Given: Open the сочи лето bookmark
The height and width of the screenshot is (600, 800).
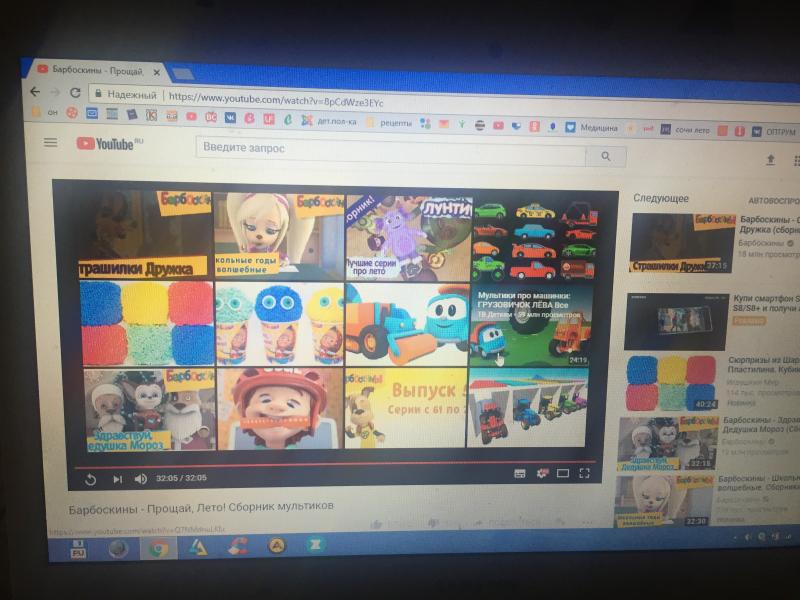Looking at the screenshot, I should click(685, 130).
